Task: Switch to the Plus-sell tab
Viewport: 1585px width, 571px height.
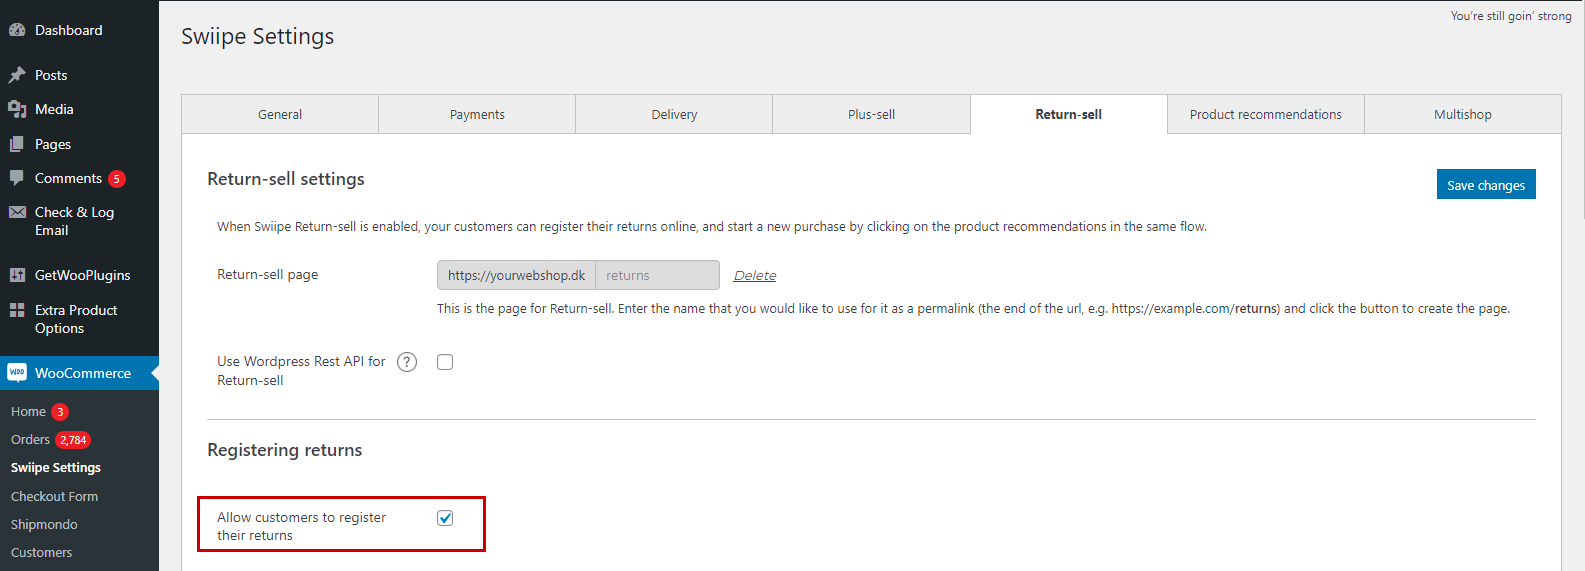Action: click(871, 114)
